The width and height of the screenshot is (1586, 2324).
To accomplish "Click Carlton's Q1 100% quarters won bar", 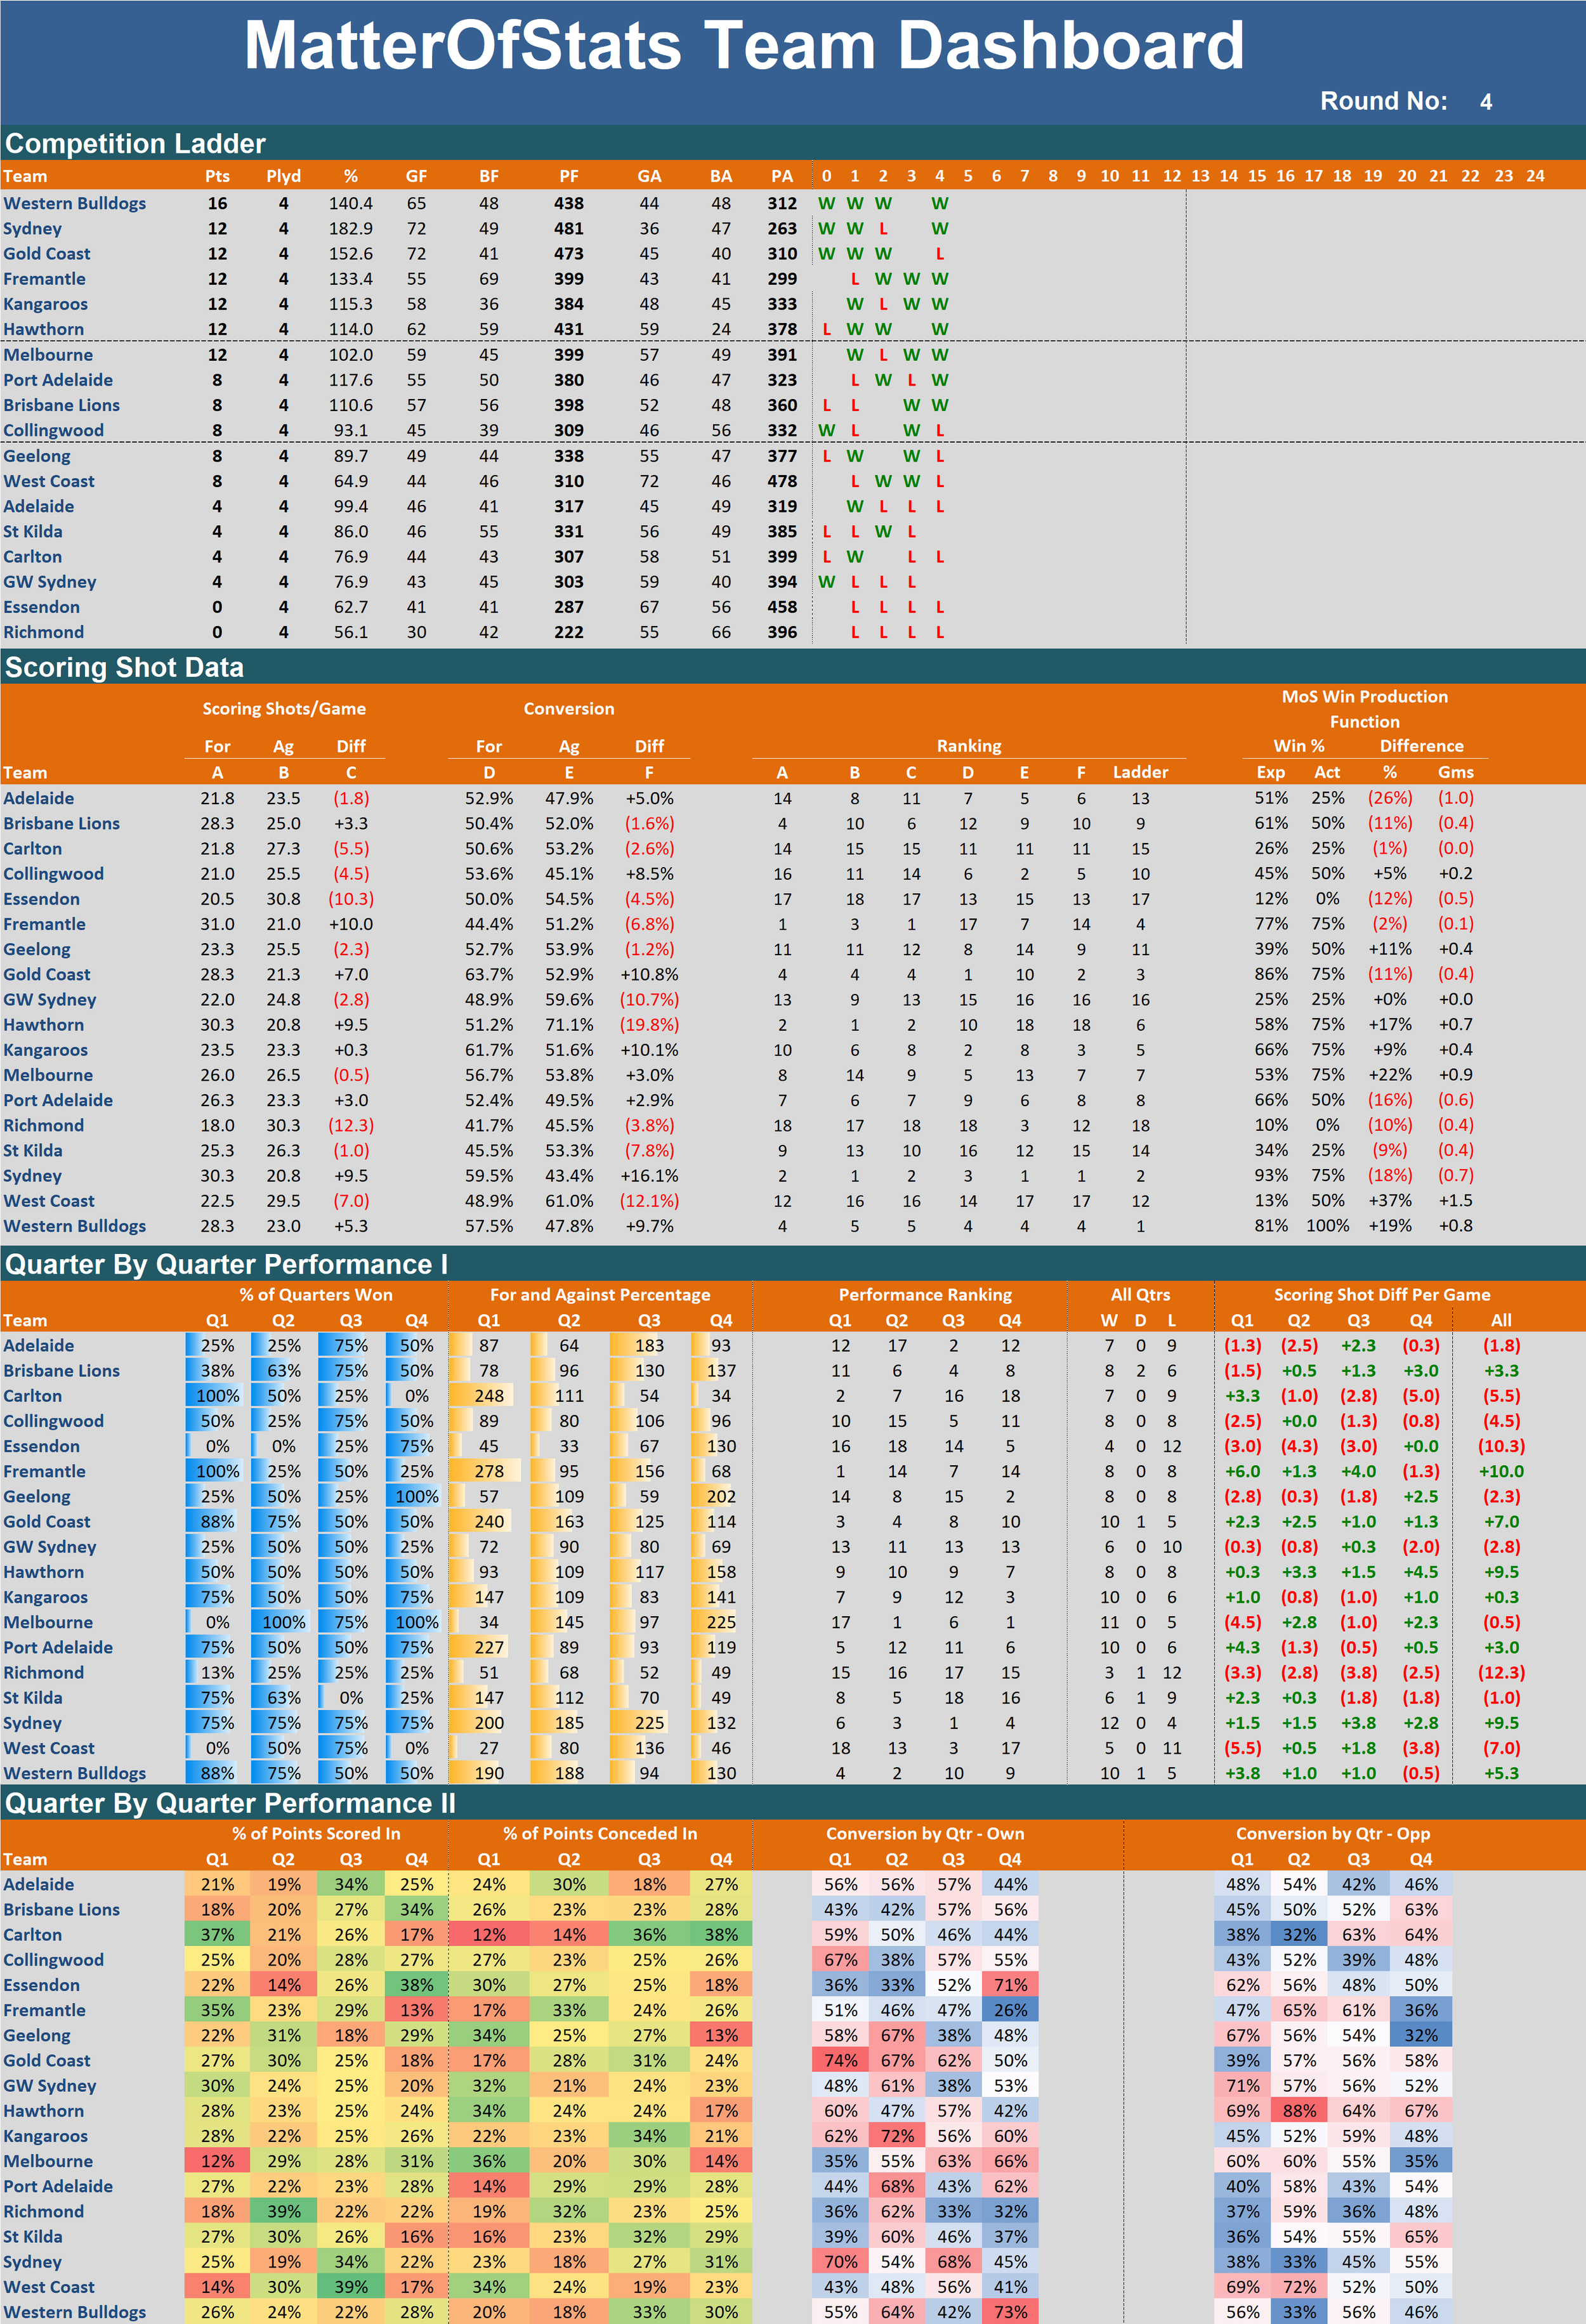I will [217, 1396].
